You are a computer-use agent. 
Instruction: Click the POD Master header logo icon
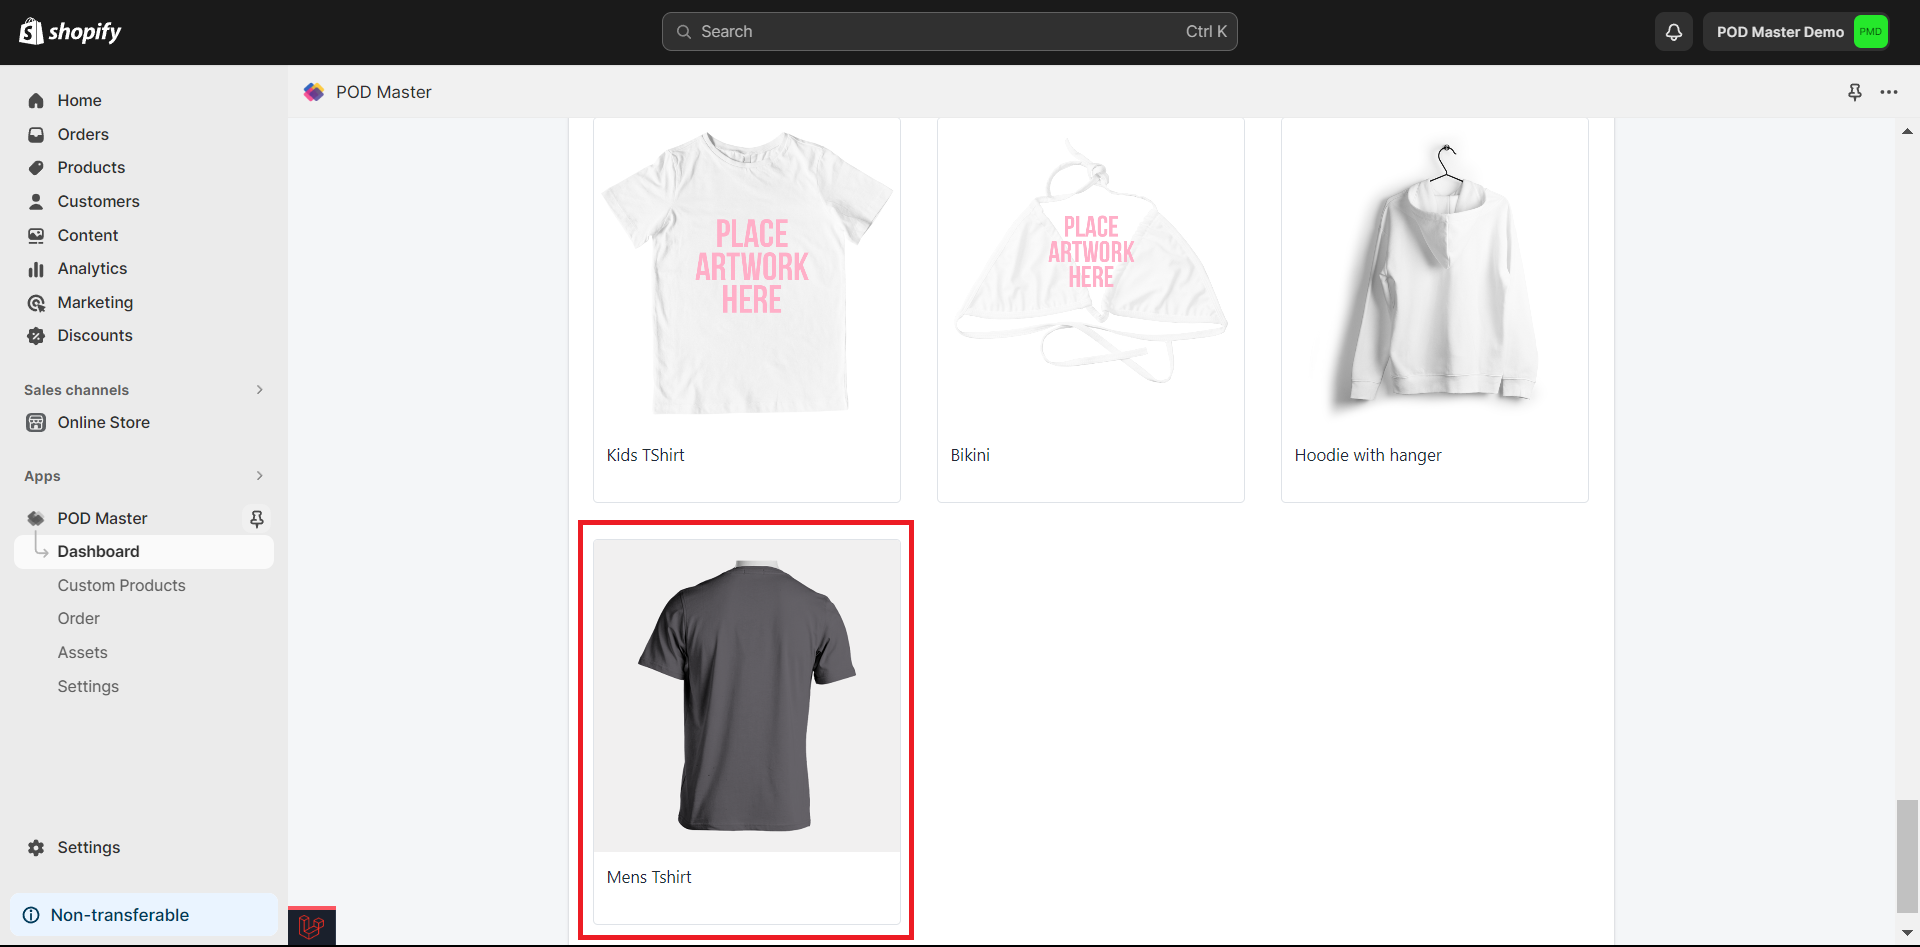pos(314,92)
